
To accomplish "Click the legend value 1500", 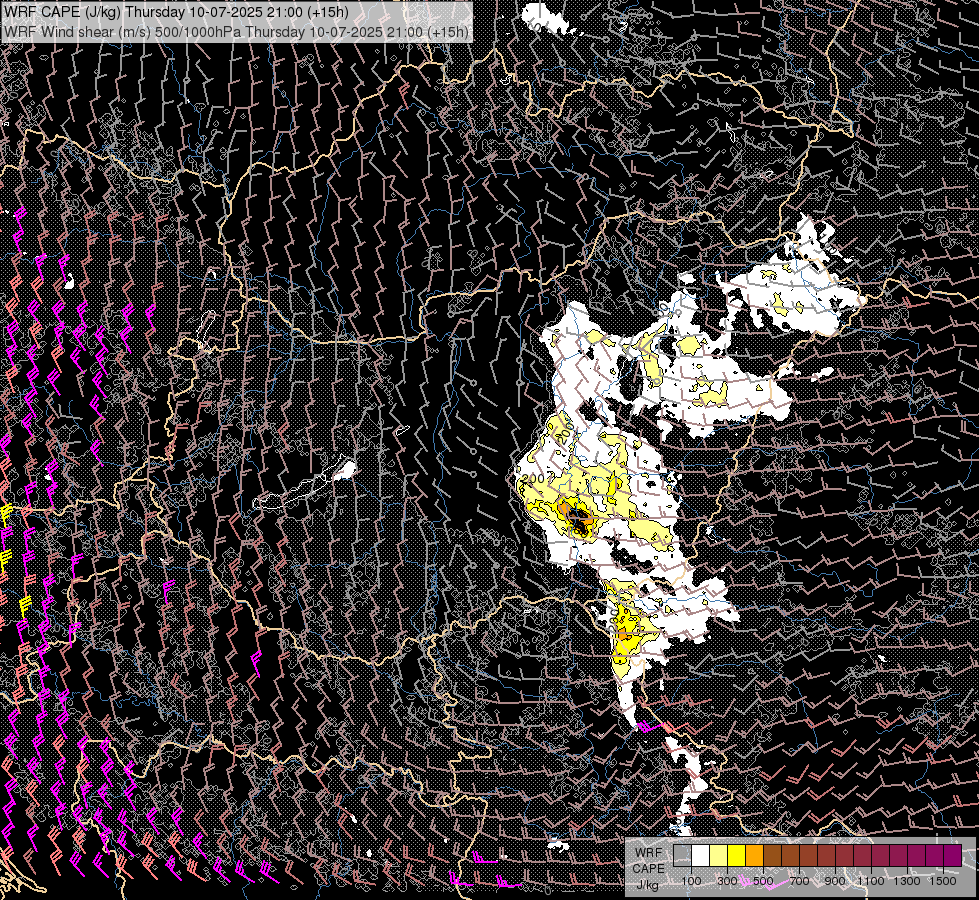I will coord(943,881).
